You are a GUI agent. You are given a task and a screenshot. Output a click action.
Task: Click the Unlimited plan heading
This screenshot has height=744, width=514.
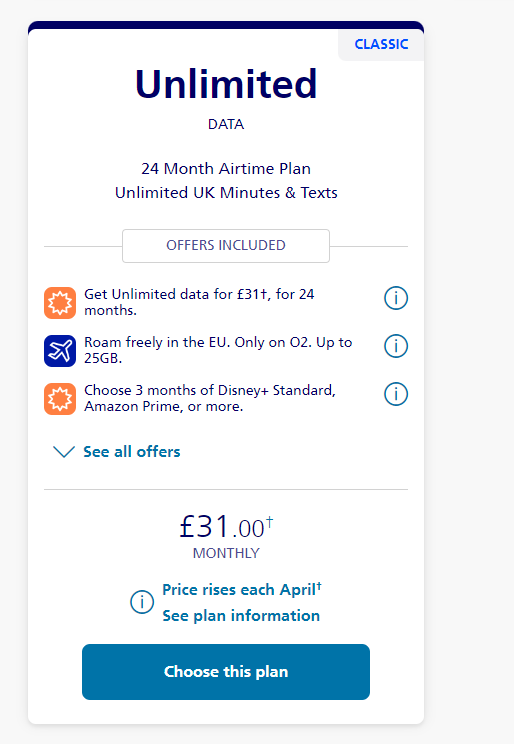click(x=226, y=84)
